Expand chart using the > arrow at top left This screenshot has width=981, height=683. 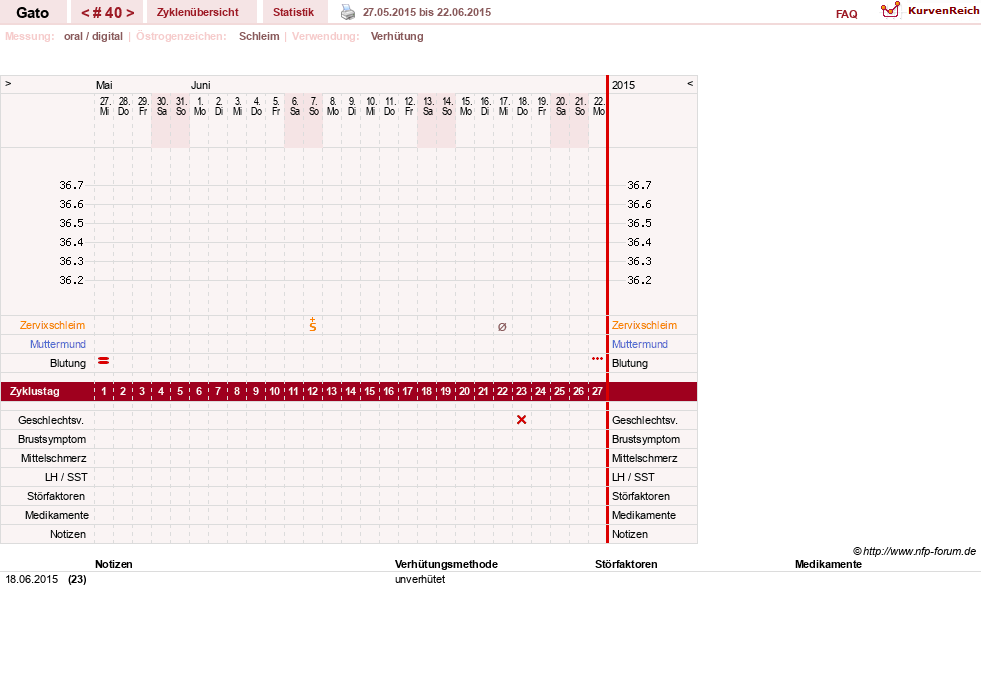(x=8, y=83)
